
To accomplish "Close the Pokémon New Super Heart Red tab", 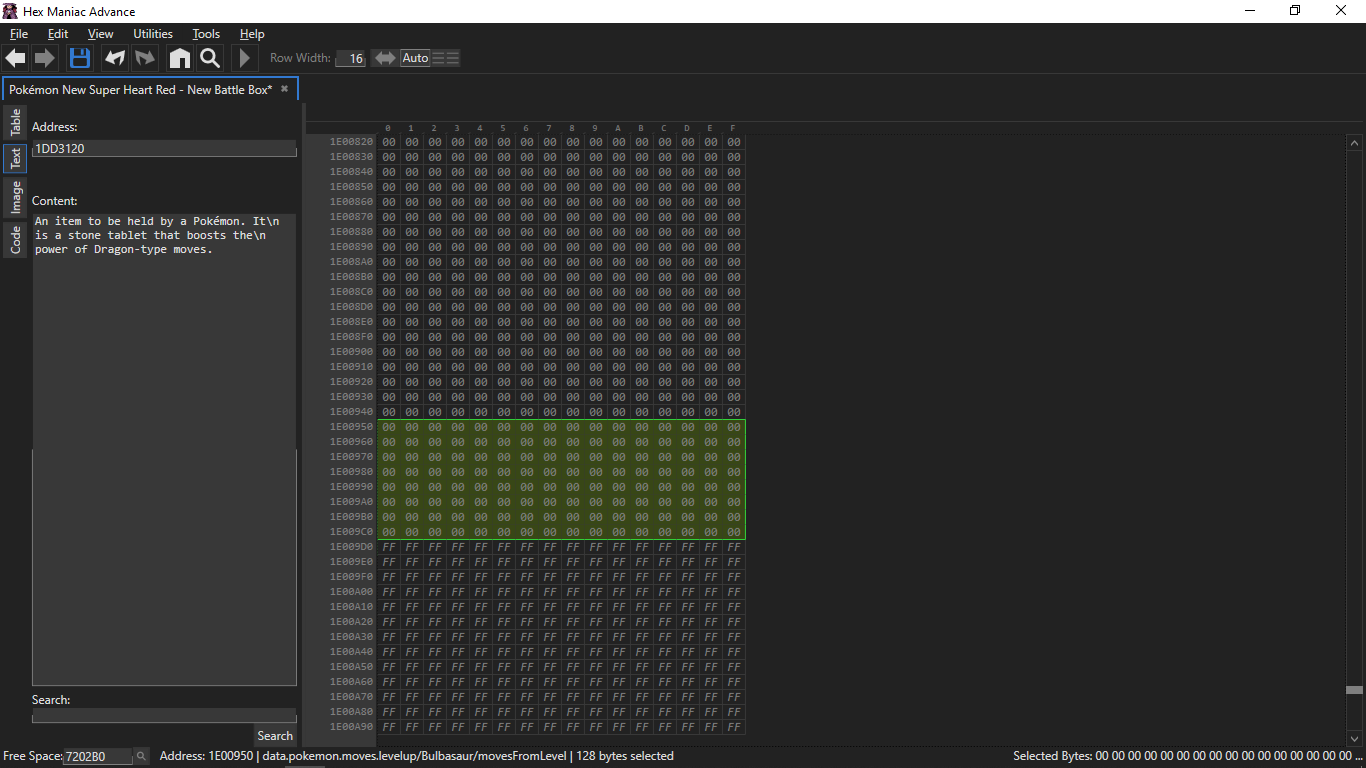I will (284, 89).
